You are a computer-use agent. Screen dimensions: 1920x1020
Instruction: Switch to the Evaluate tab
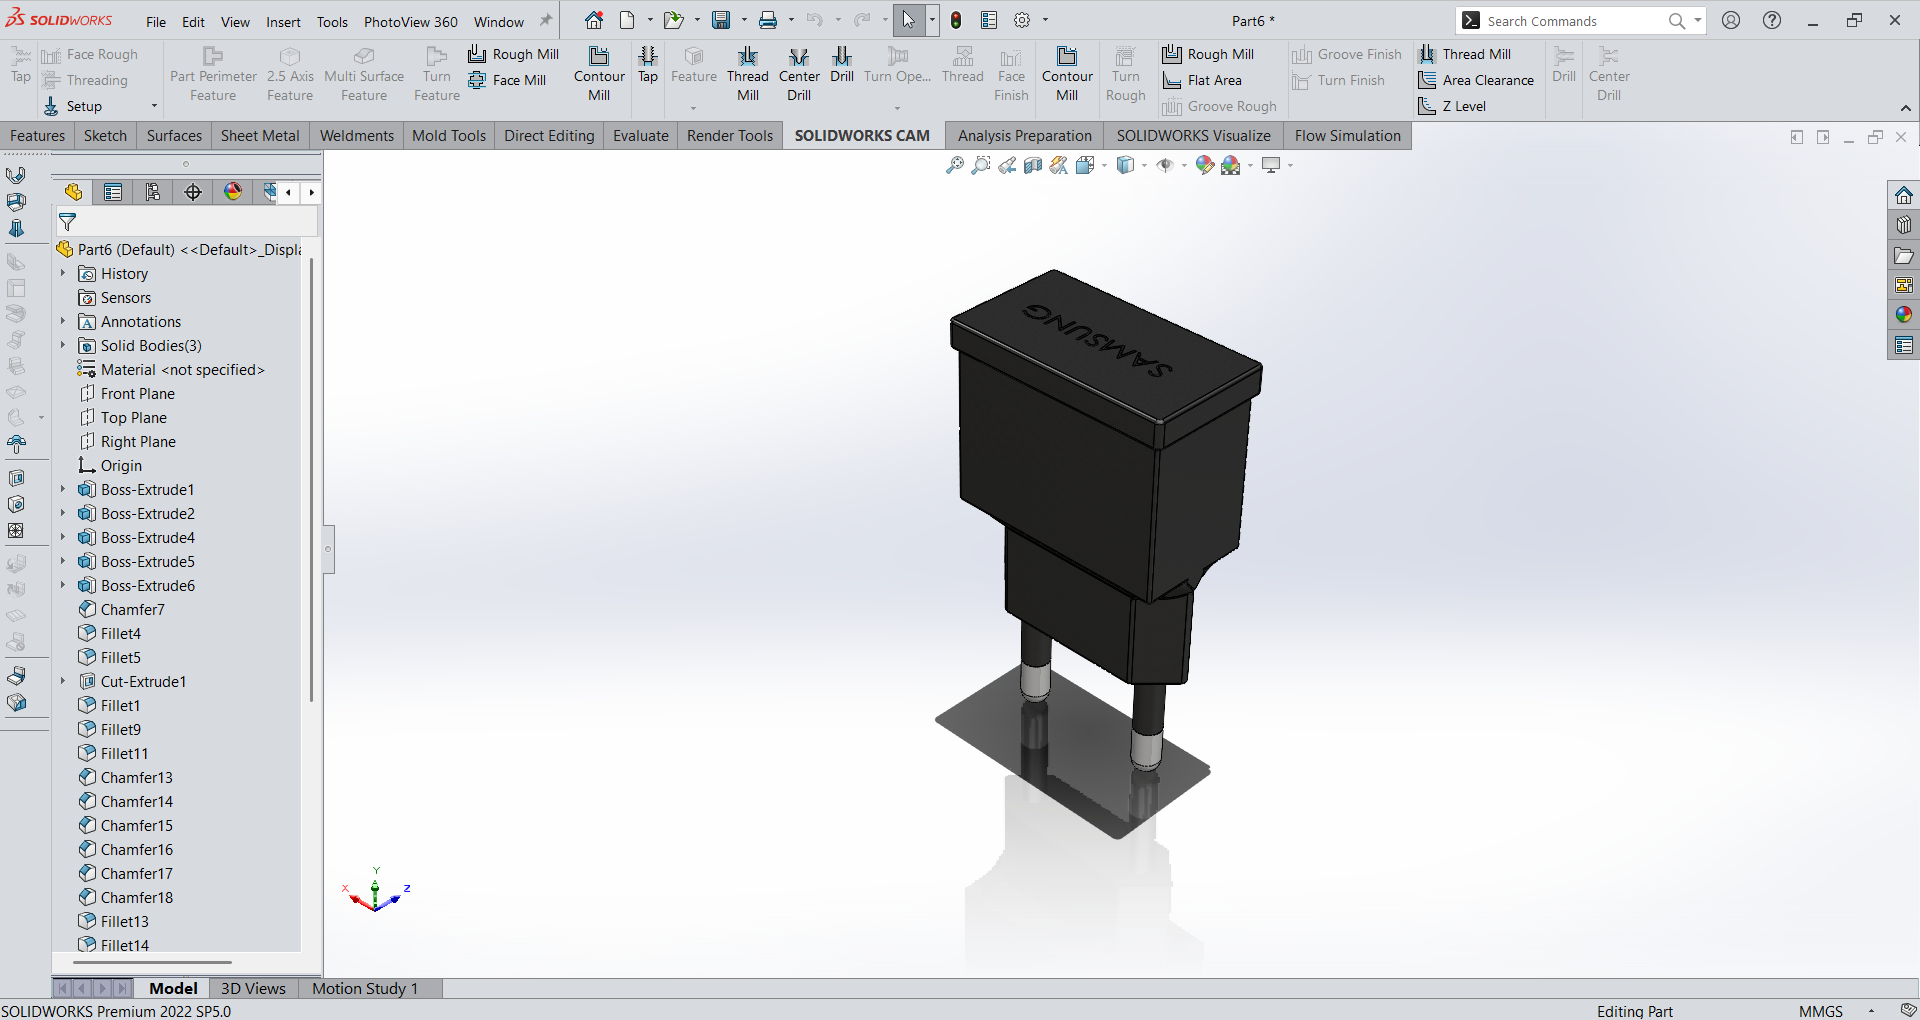point(640,136)
